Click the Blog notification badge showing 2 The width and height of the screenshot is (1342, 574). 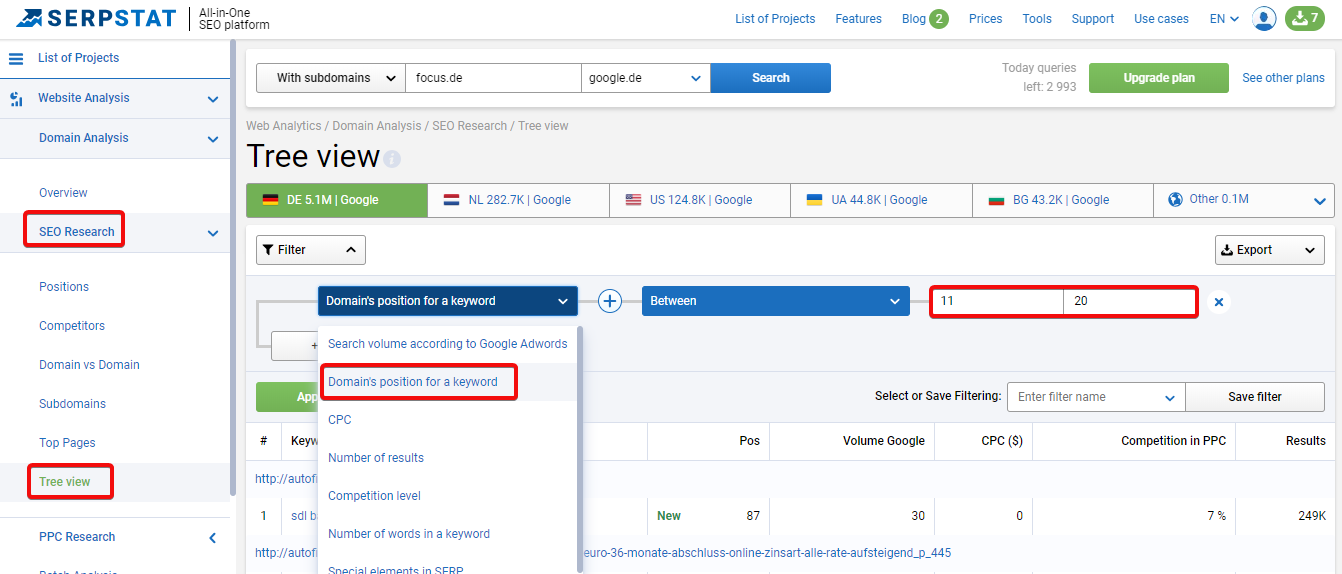[938, 18]
